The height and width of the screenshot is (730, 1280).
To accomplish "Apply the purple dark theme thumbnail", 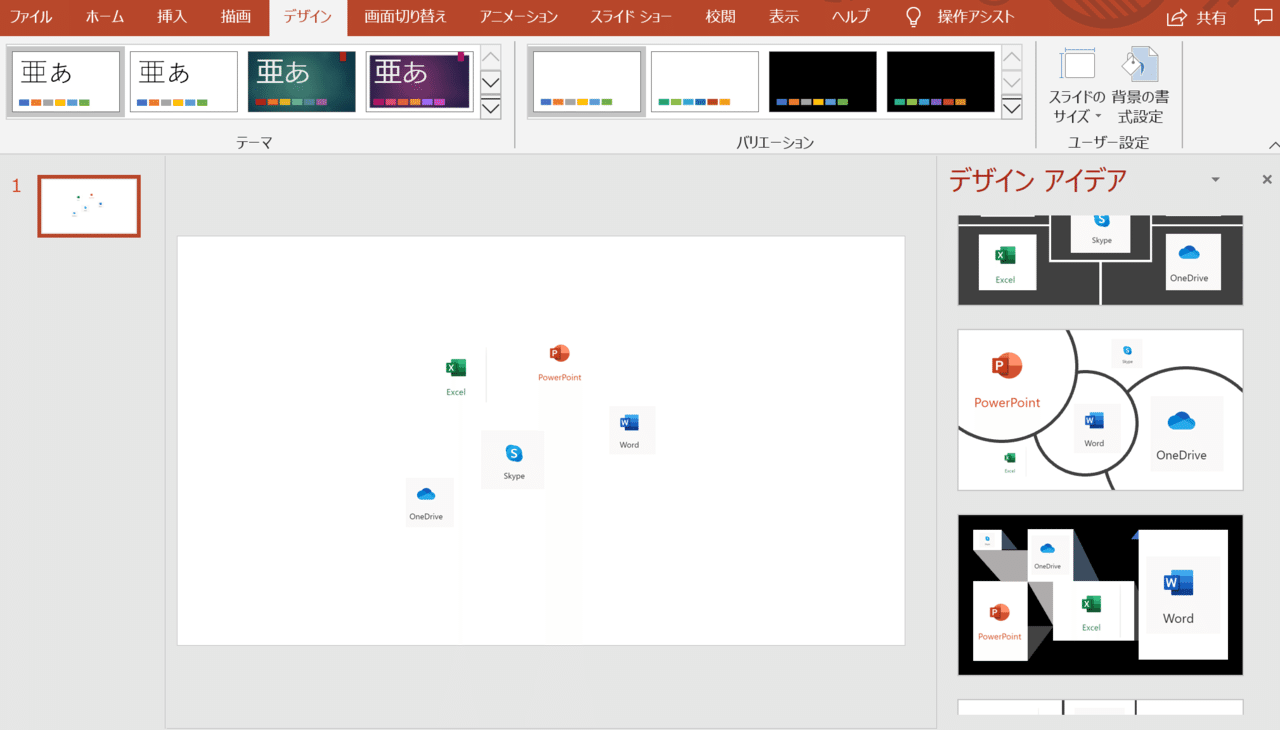I will (x=420, y=82).
